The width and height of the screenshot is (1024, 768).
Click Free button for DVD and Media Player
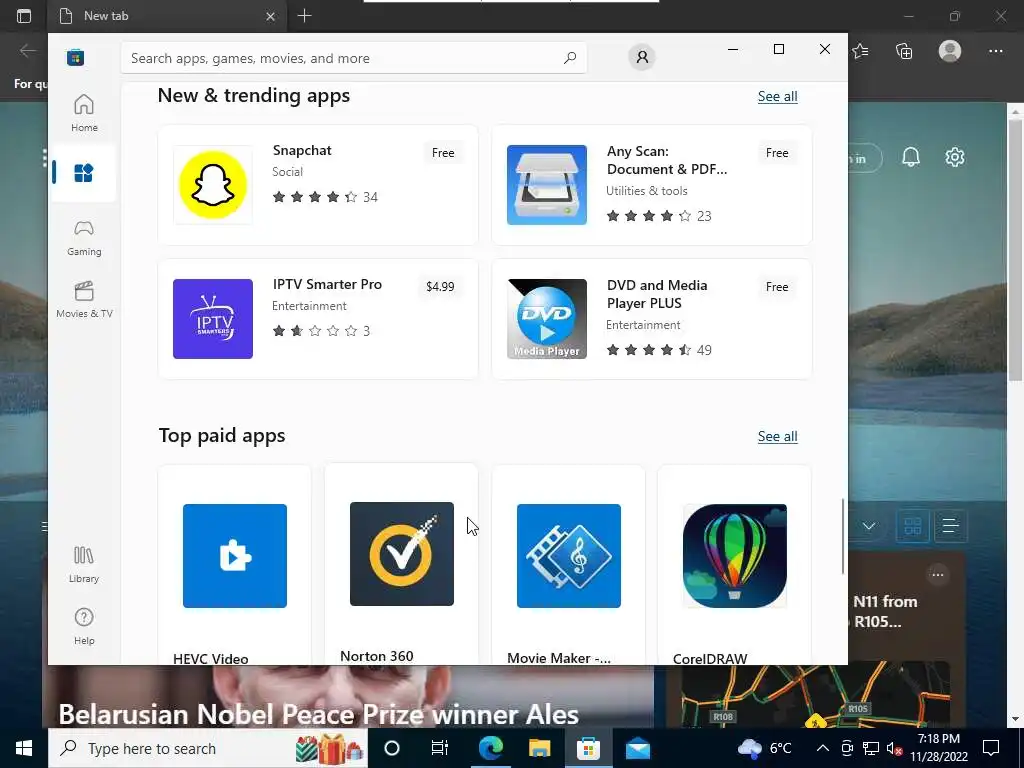(777, 287)
